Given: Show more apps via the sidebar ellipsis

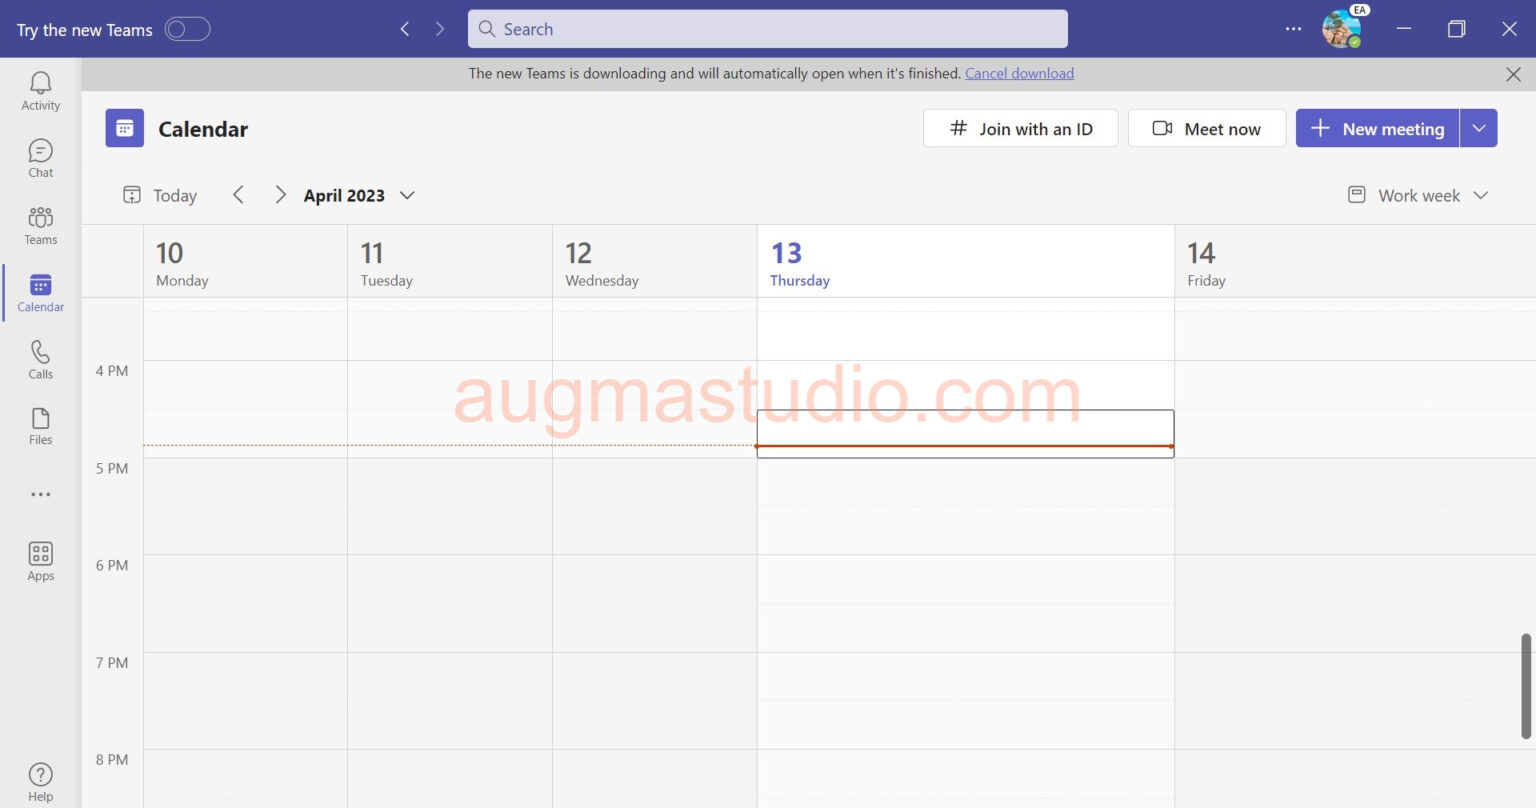Looking at the screenshot, I should (40, 493).
